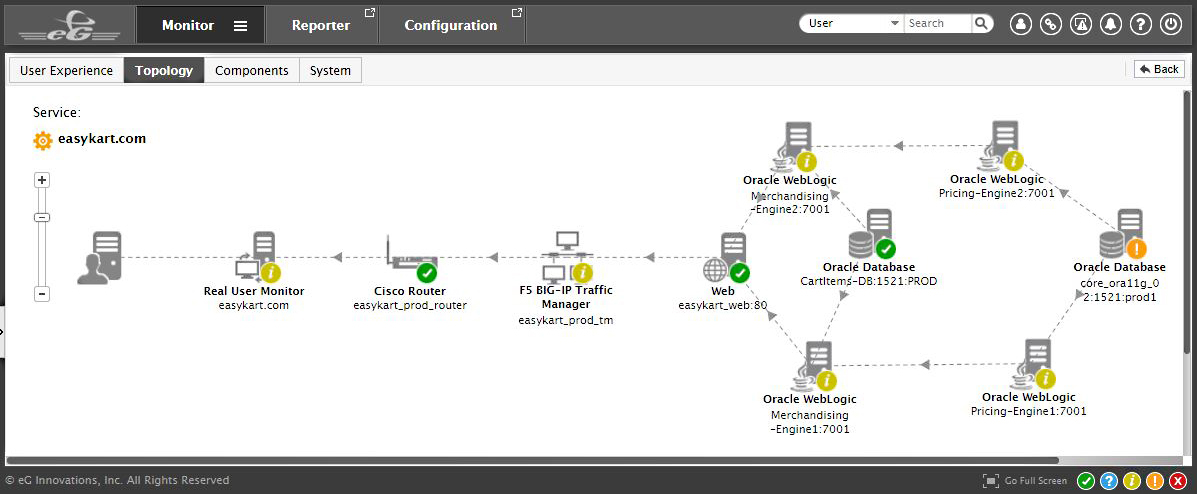Open the alarm warning screen icon
Image resolution: width=1197 pixels, height=494 pixels.
tap(1080, 24)
